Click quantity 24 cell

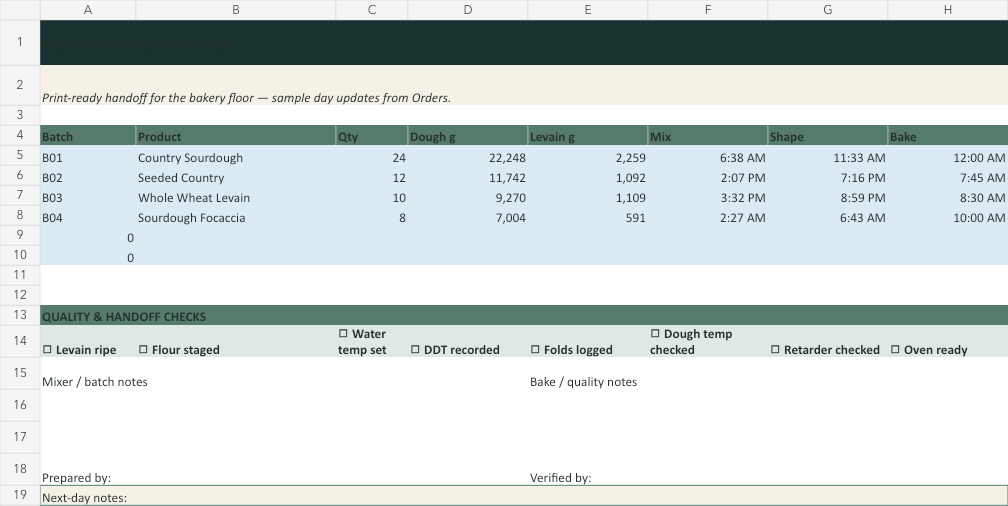point(372,156)
